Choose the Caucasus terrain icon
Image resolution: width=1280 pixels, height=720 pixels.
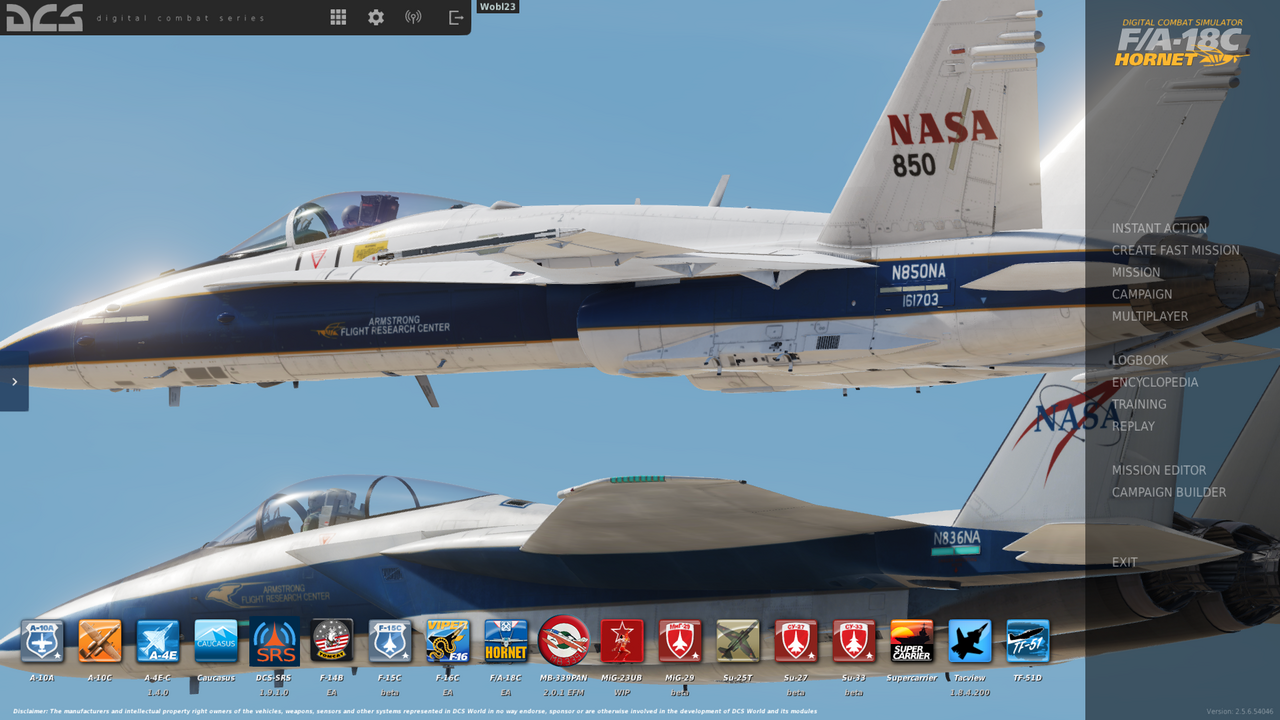tap(216, 641)
